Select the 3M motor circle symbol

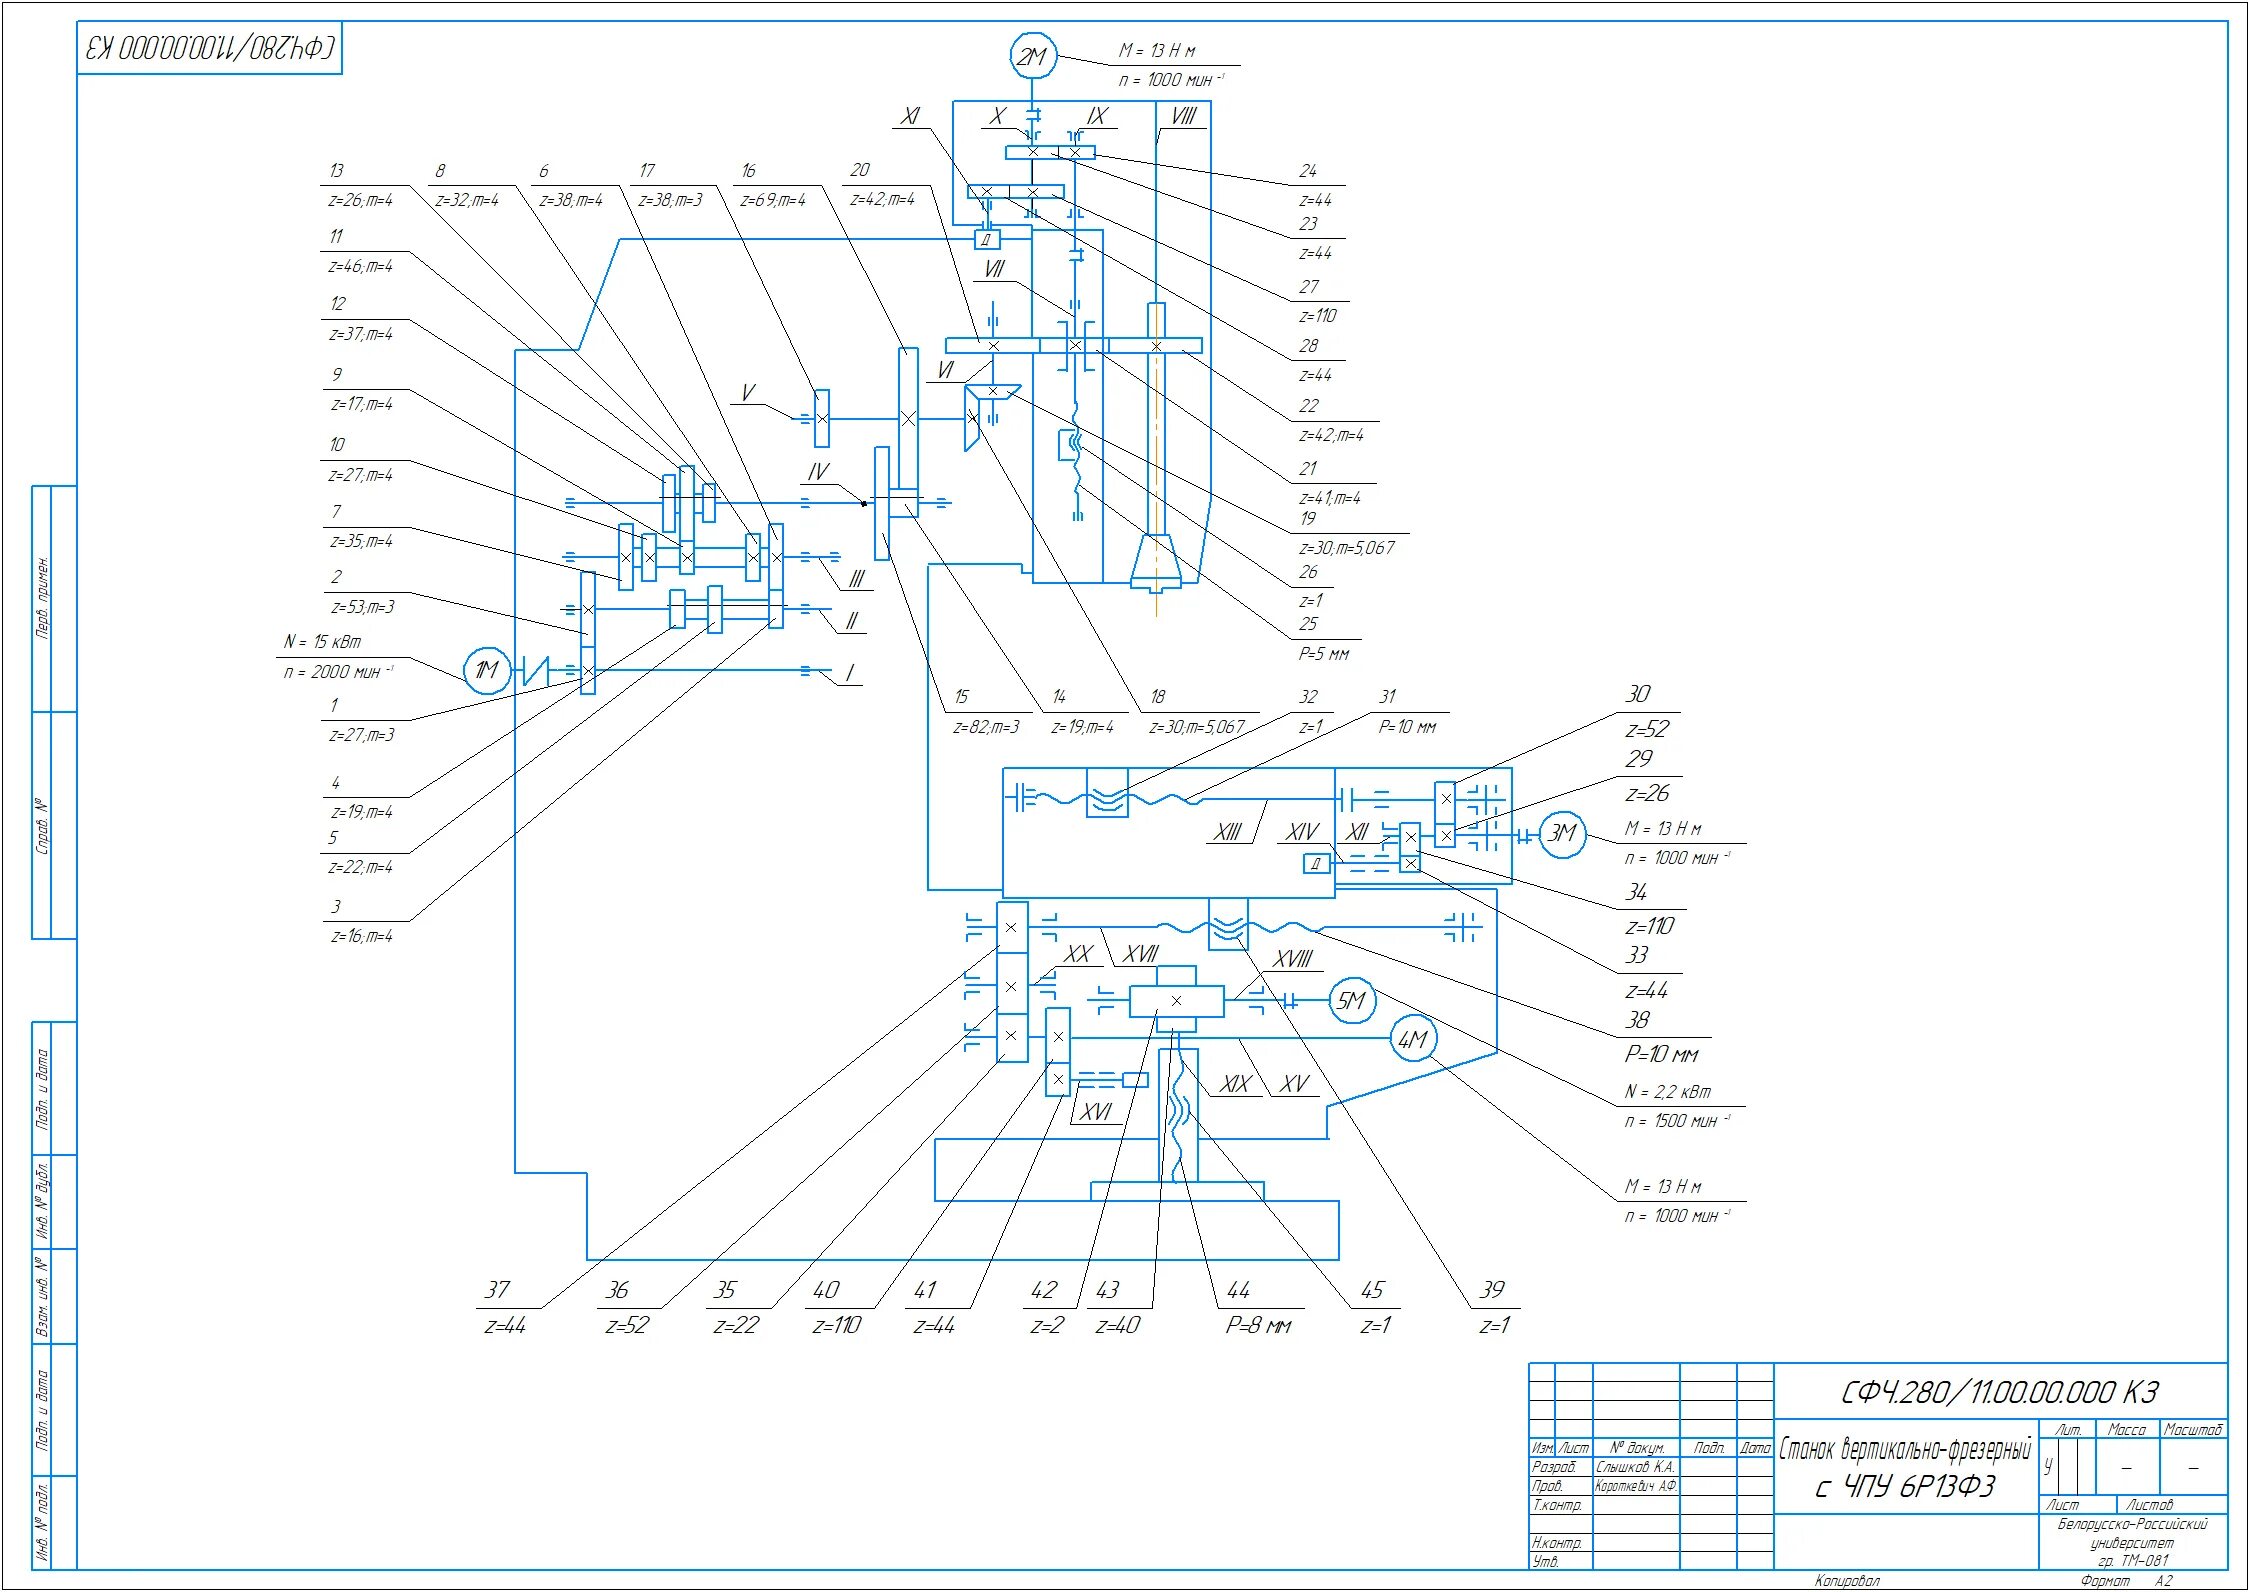[x=1562, y=834]
